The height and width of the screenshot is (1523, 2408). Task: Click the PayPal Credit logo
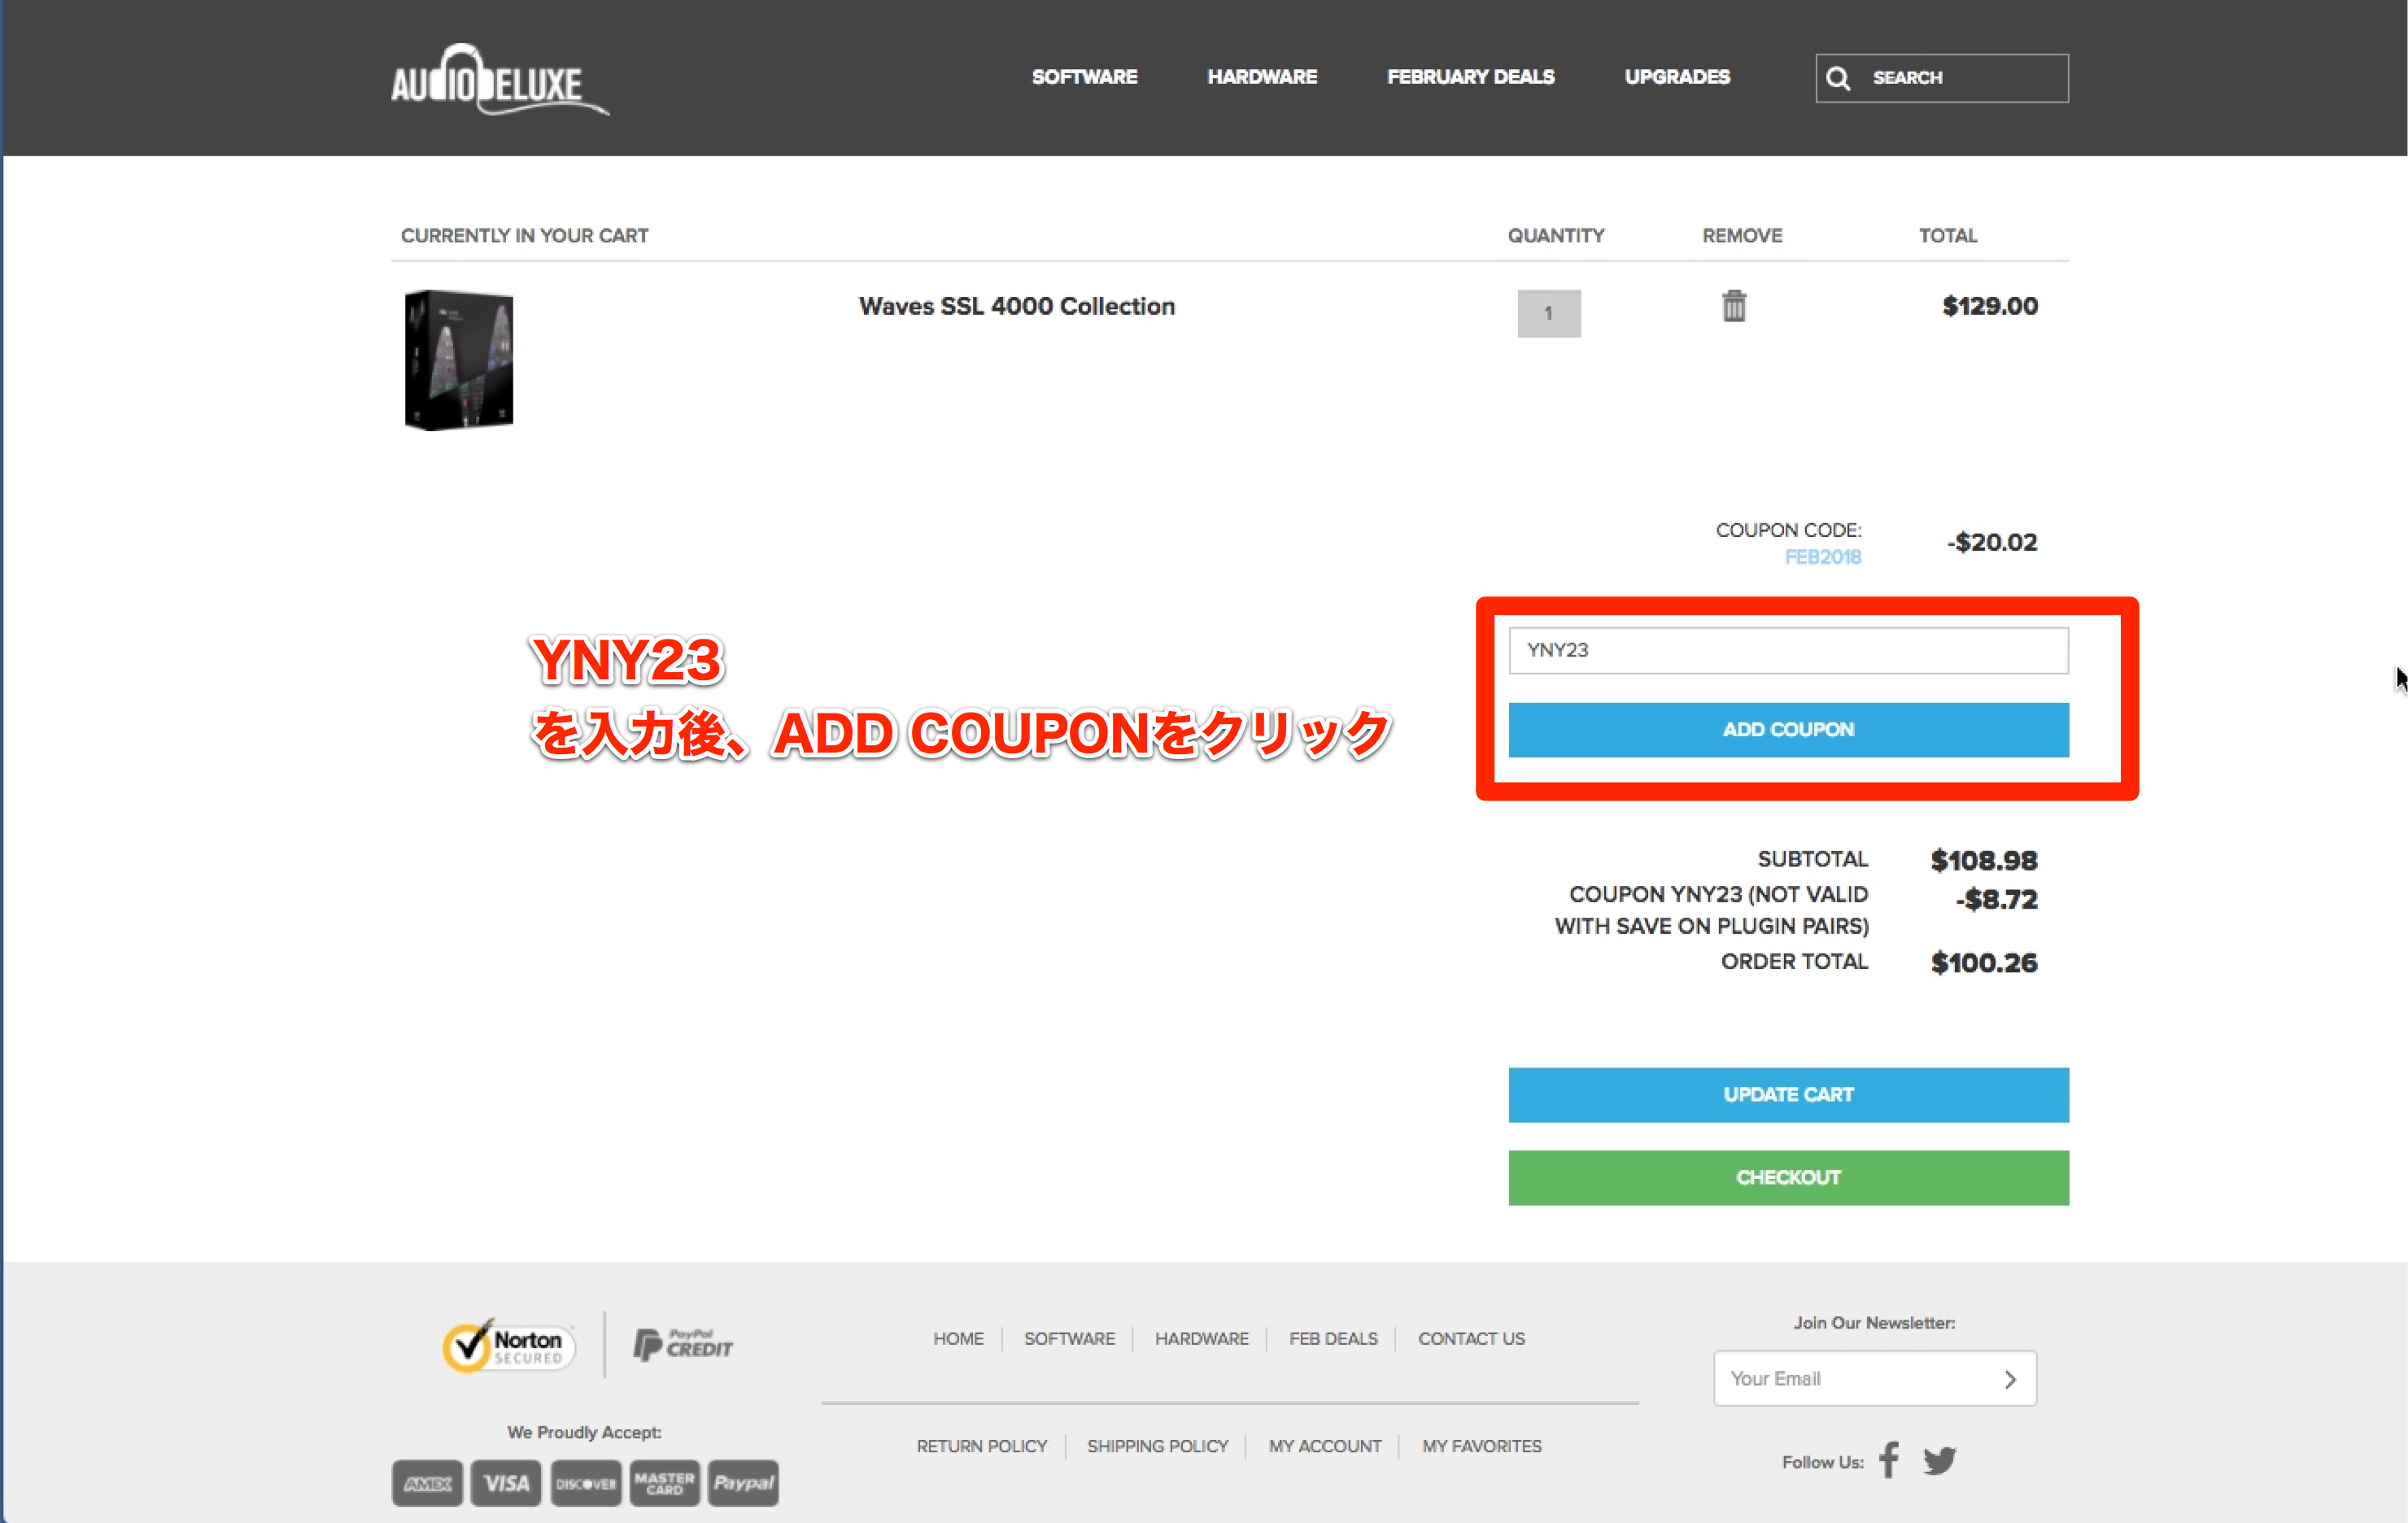pyautogui.click(x=683, y=1345)
